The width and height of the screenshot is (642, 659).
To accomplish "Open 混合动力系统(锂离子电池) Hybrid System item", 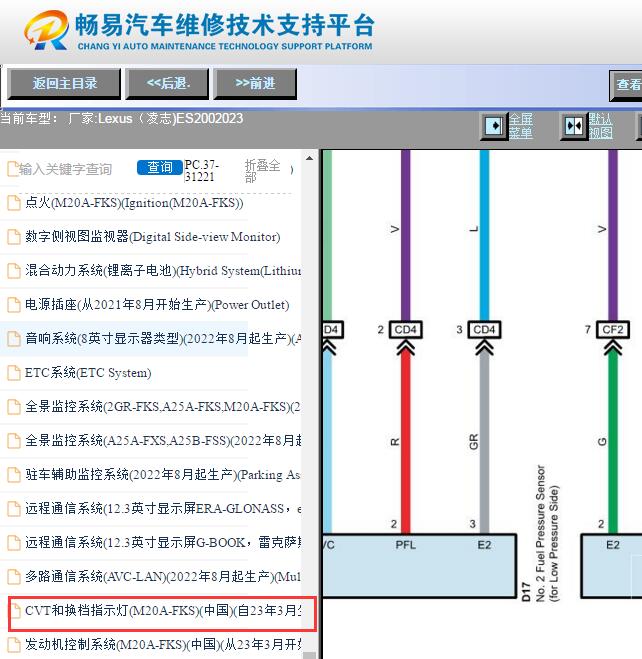I will click(x=163, y=271).
